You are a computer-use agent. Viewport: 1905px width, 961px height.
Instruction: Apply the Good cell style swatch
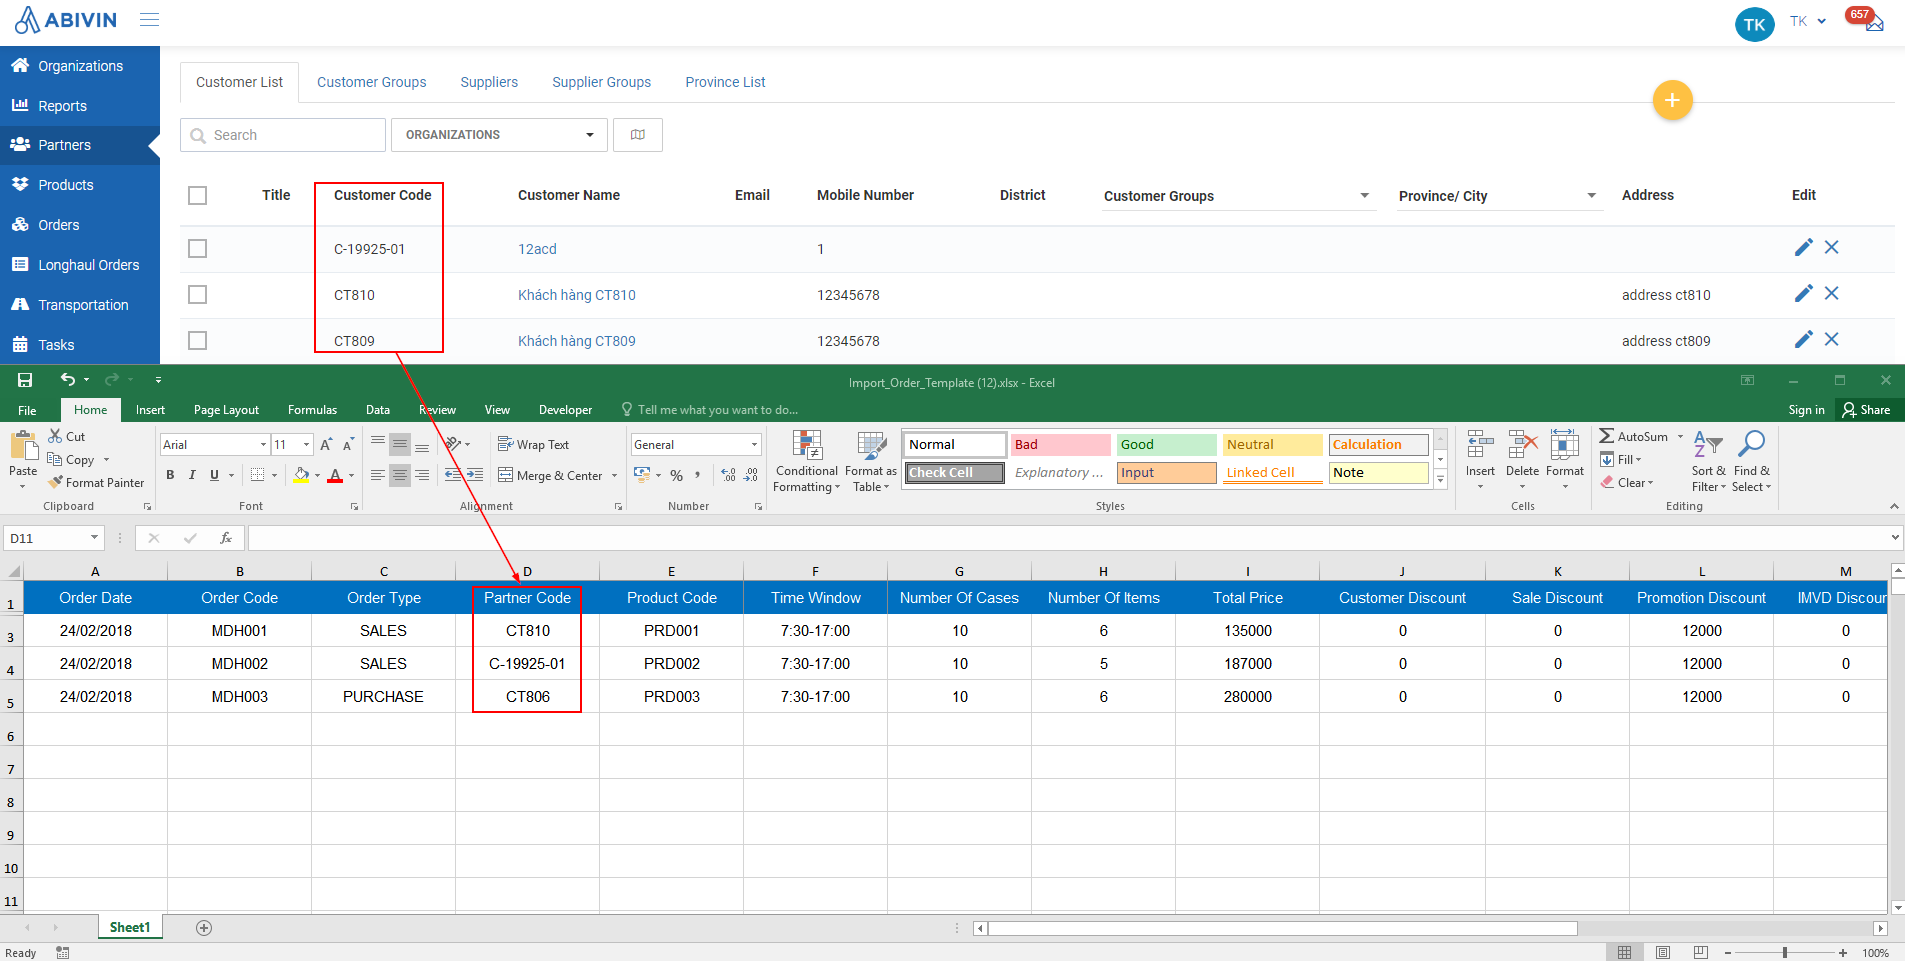[x=1166, y=445]
